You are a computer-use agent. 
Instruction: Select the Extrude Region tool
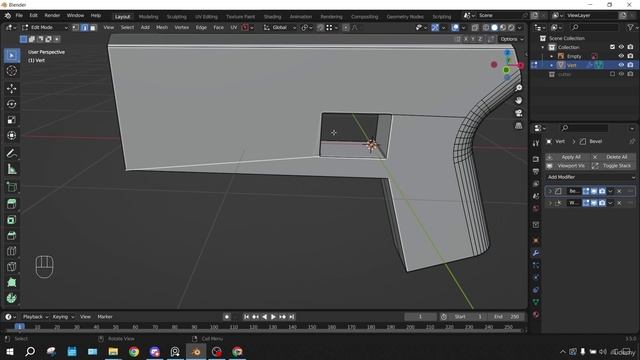pyautogui.click(x=11, y=204)
